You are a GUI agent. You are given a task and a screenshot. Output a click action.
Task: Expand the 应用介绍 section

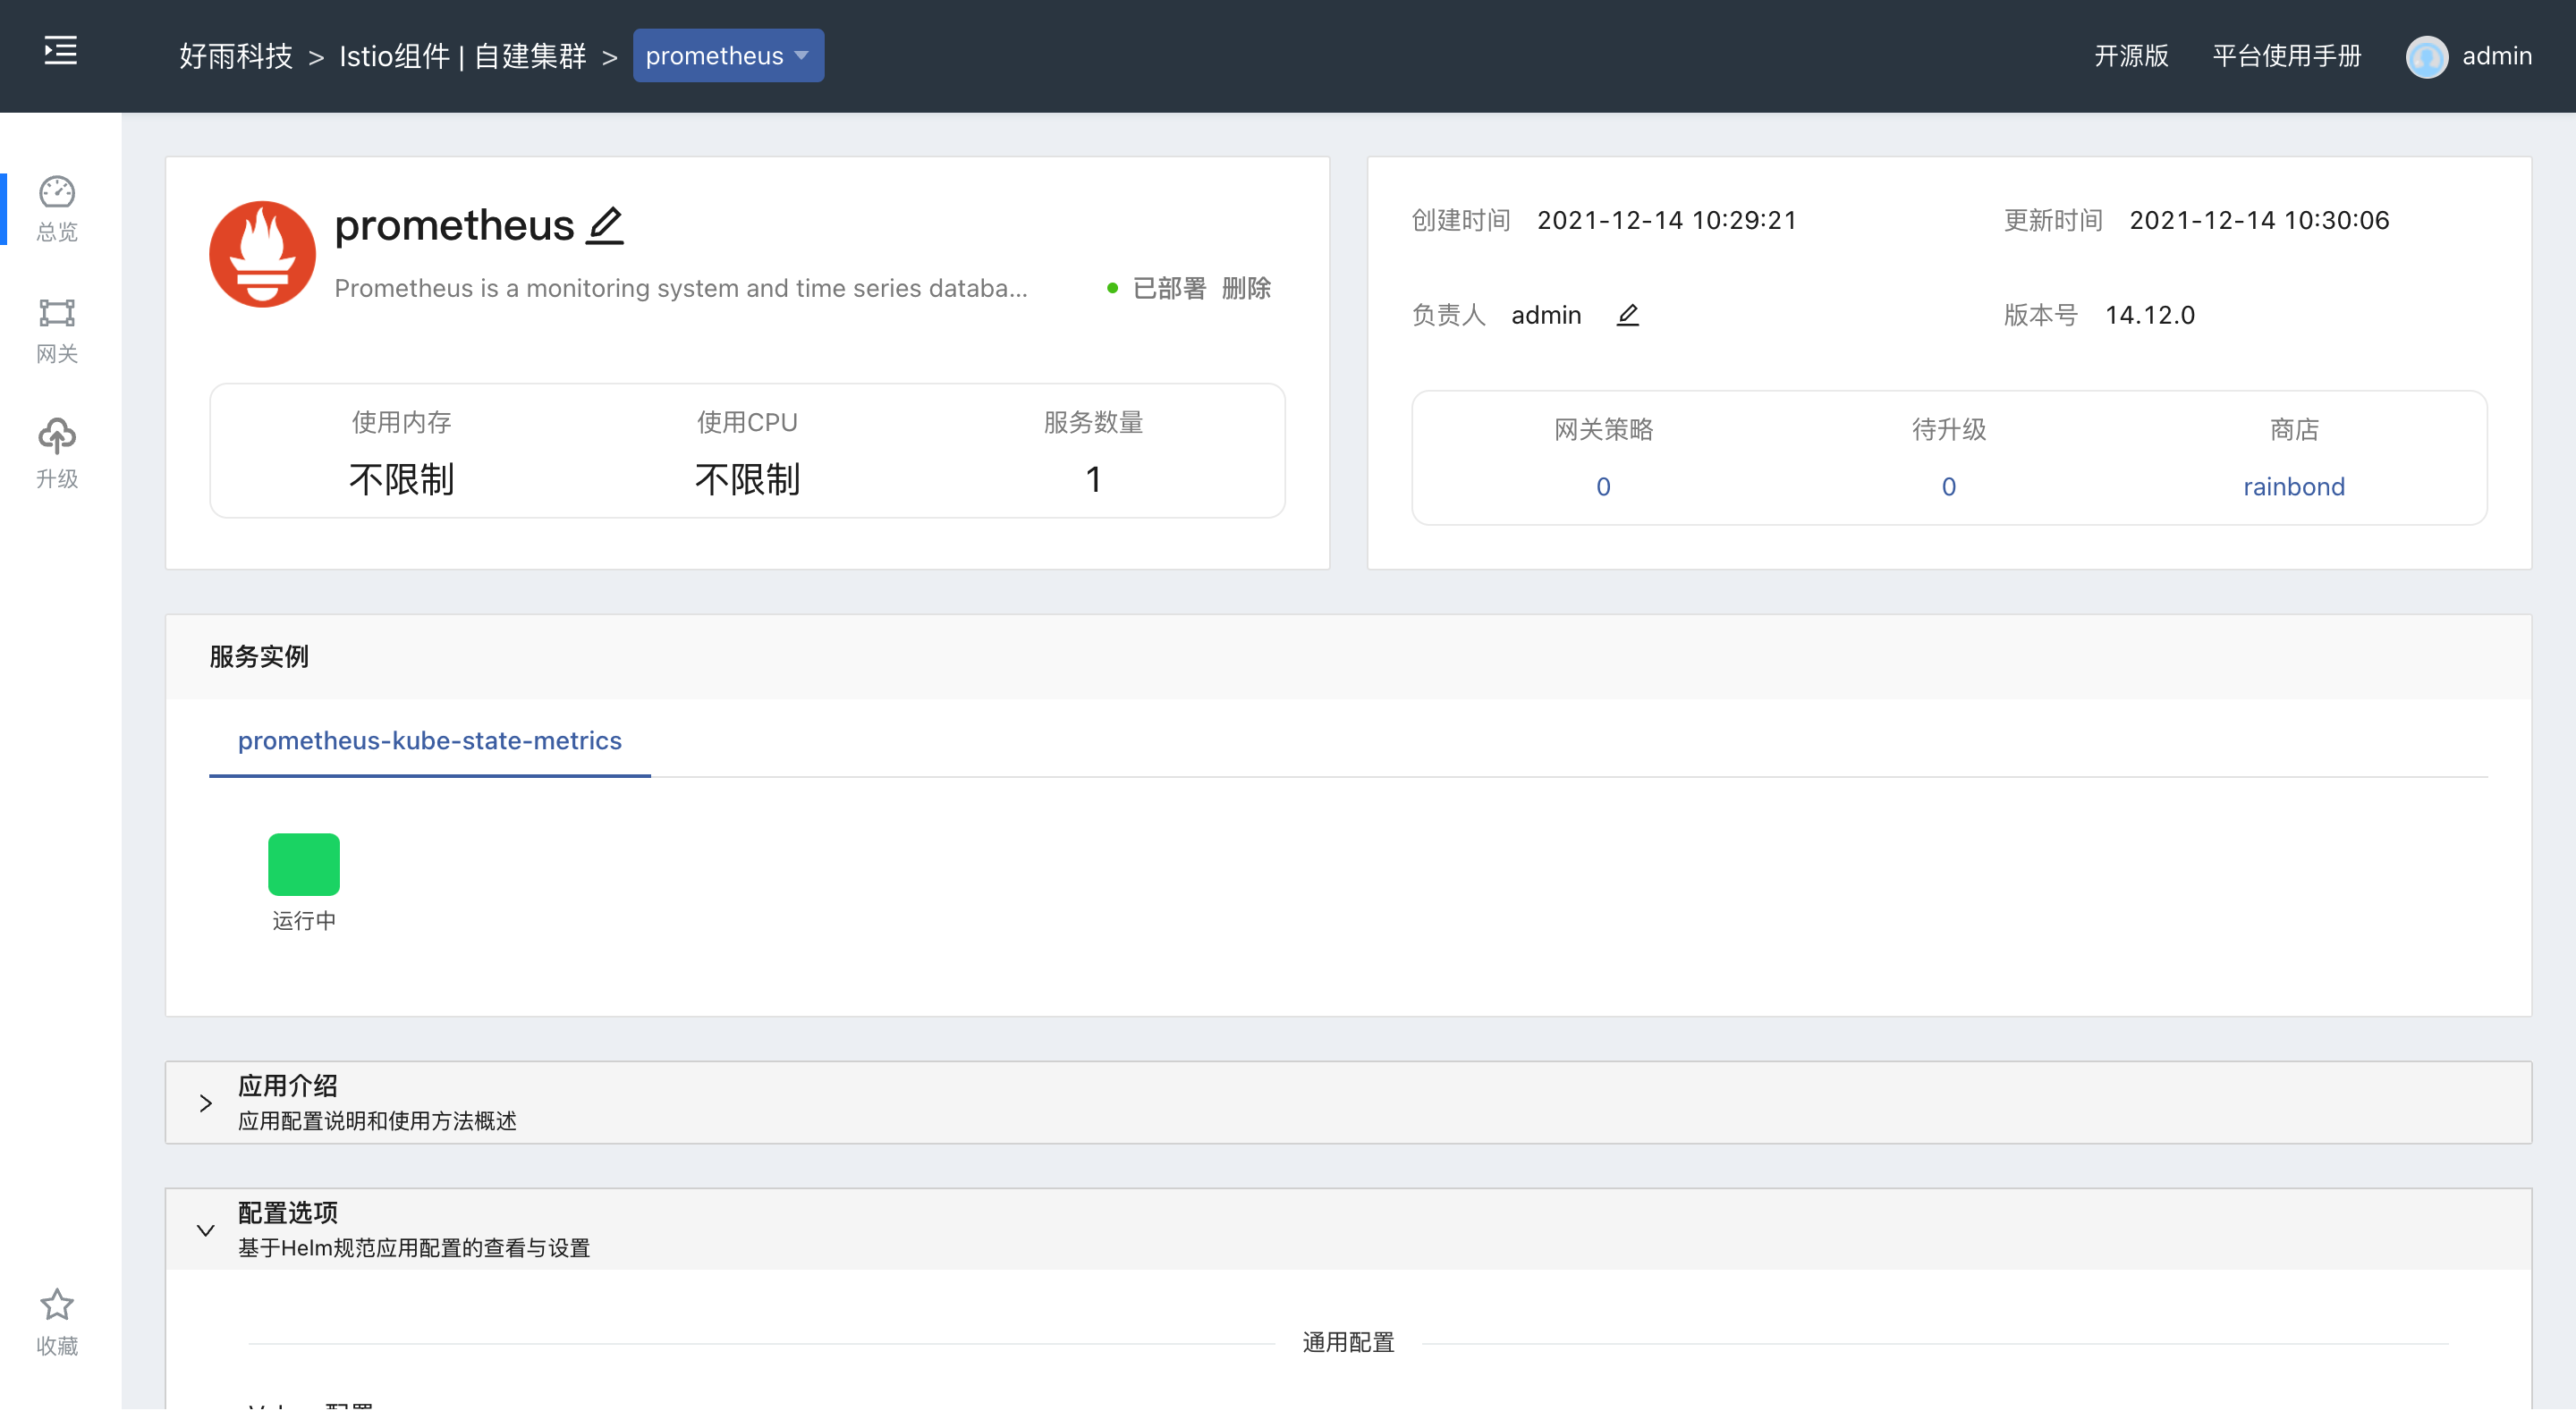[206, 1103]
